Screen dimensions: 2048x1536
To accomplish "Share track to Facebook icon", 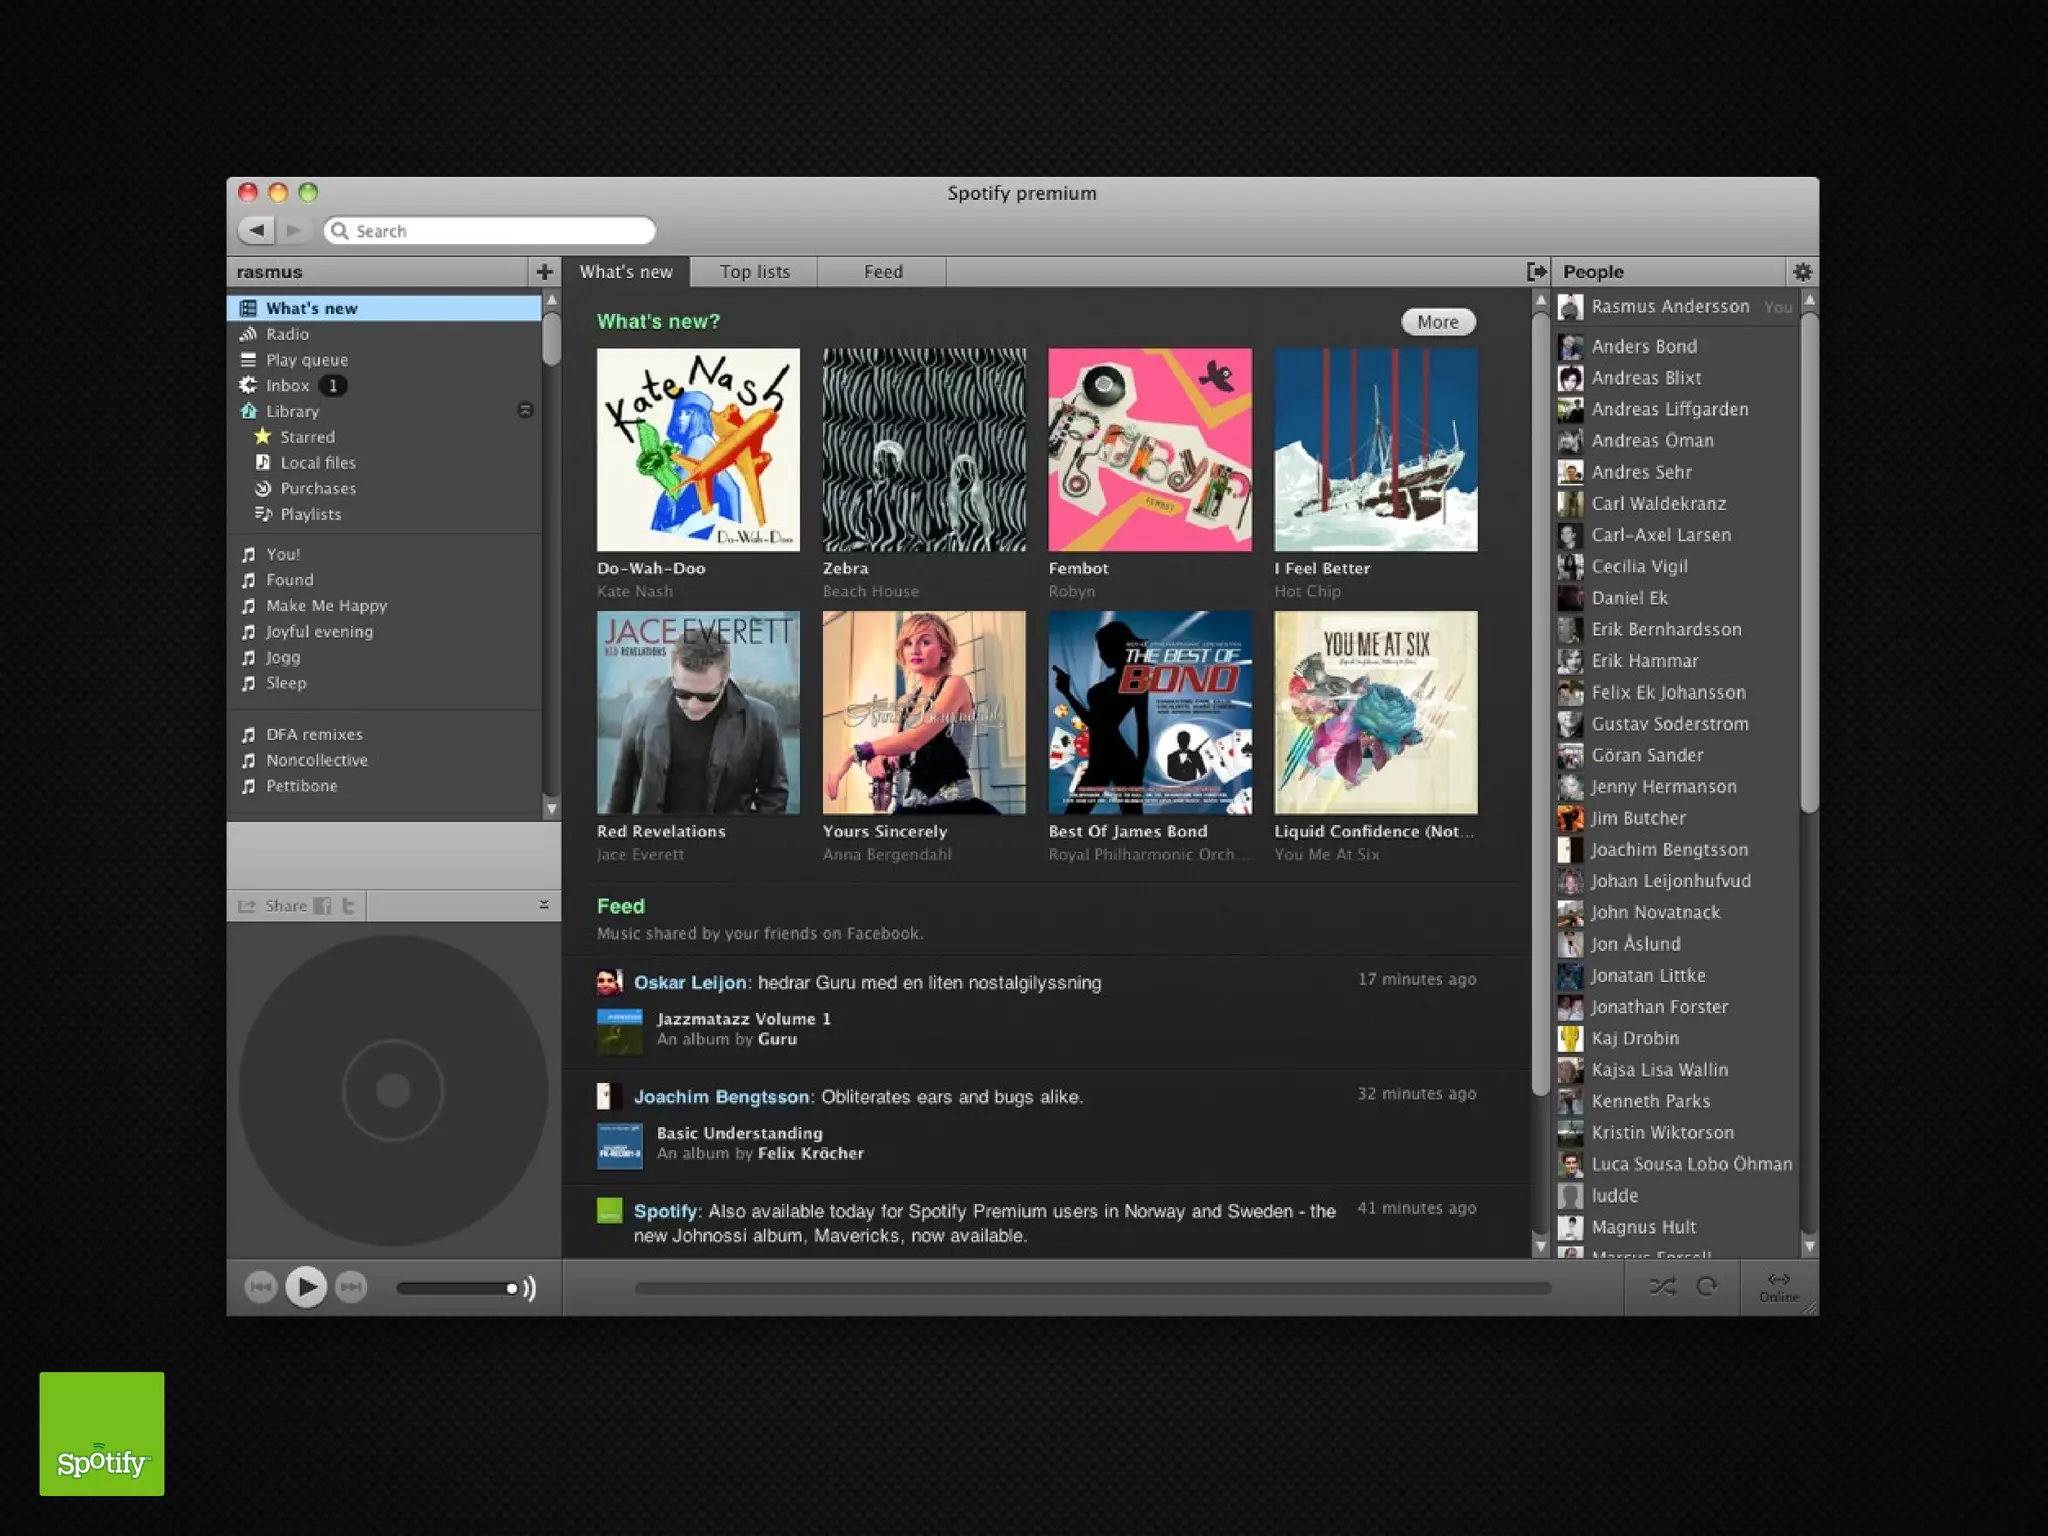I will point(322,906).
